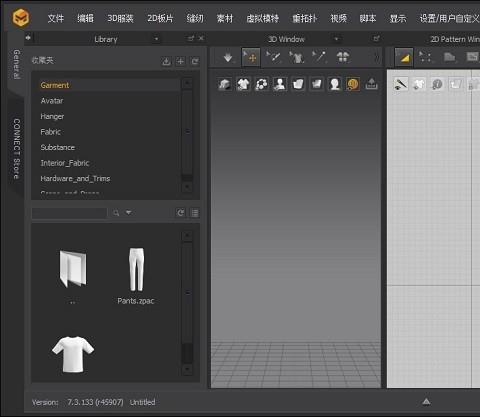This screenshot has height=417, width=480.
Task: Click the reset favorites icon beside plus
Action: point(195,61)
